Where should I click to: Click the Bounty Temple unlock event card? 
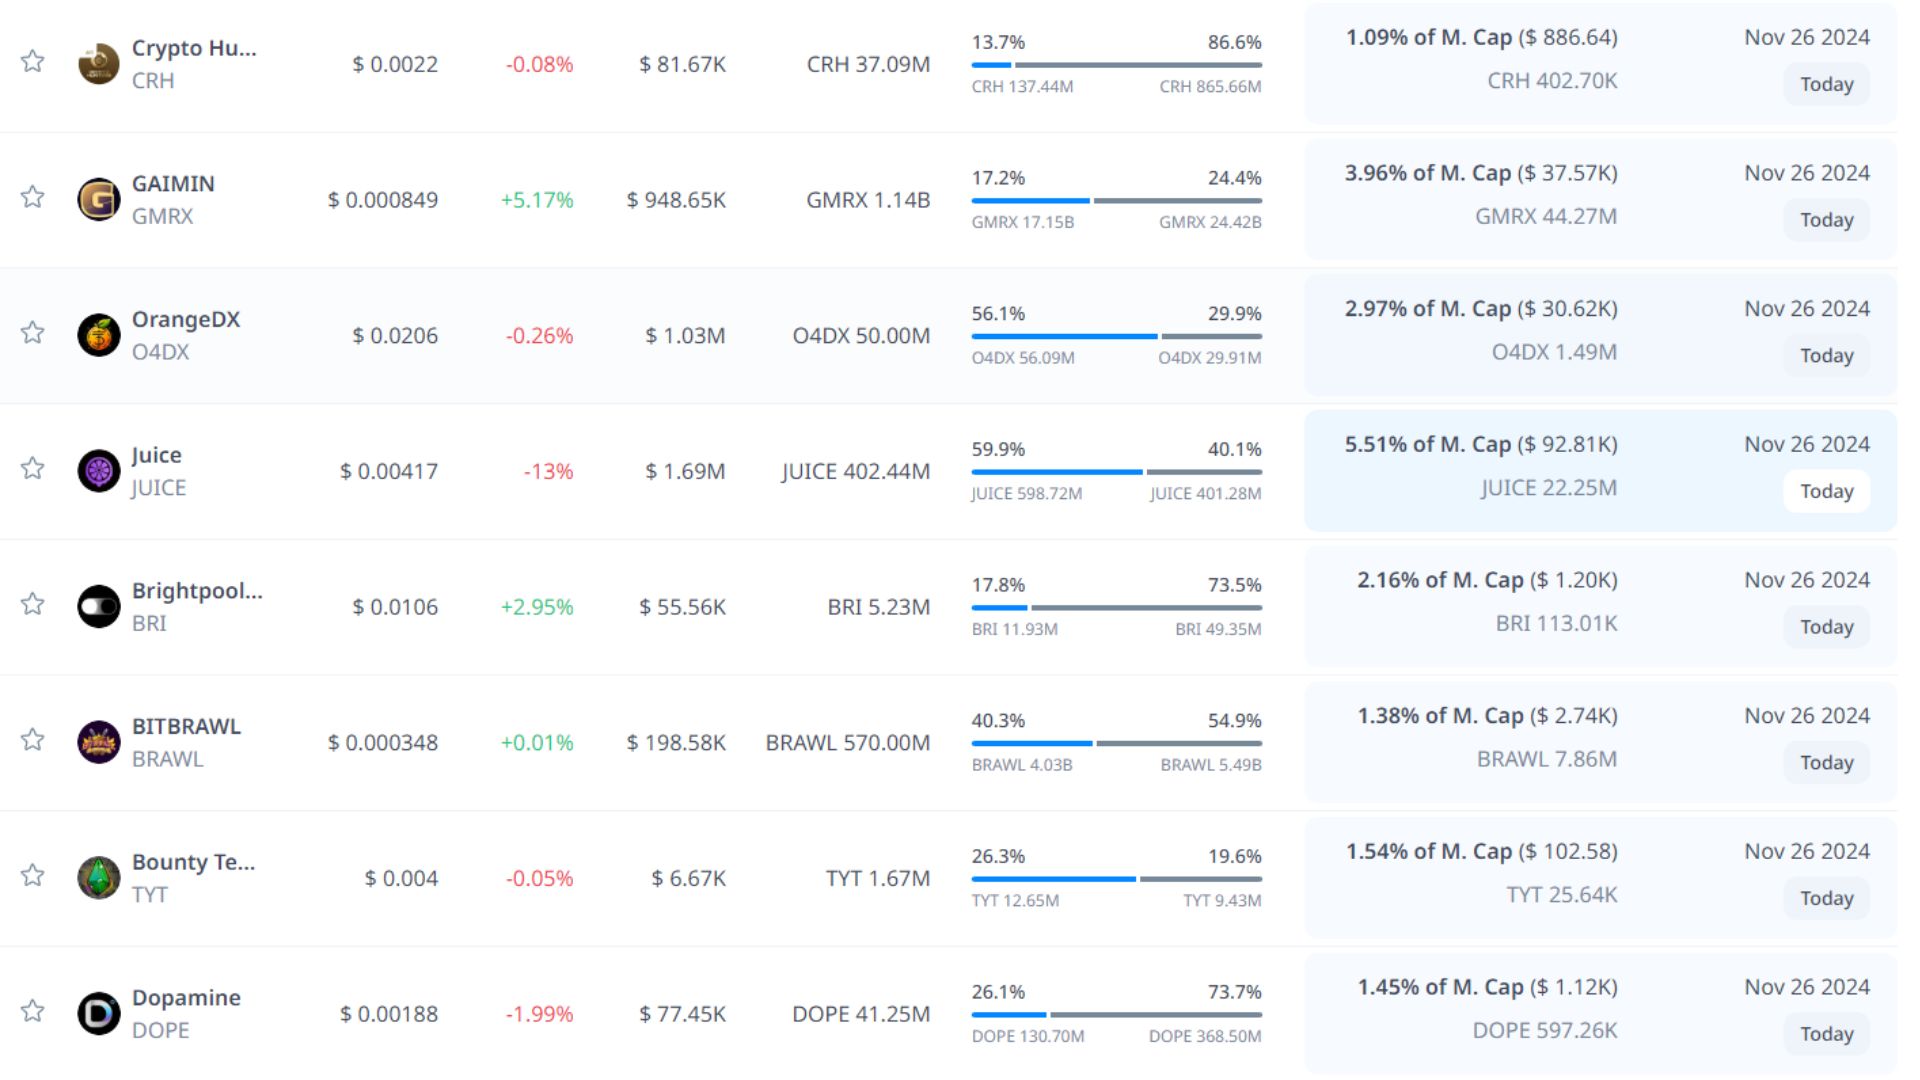pos(1600,878)
